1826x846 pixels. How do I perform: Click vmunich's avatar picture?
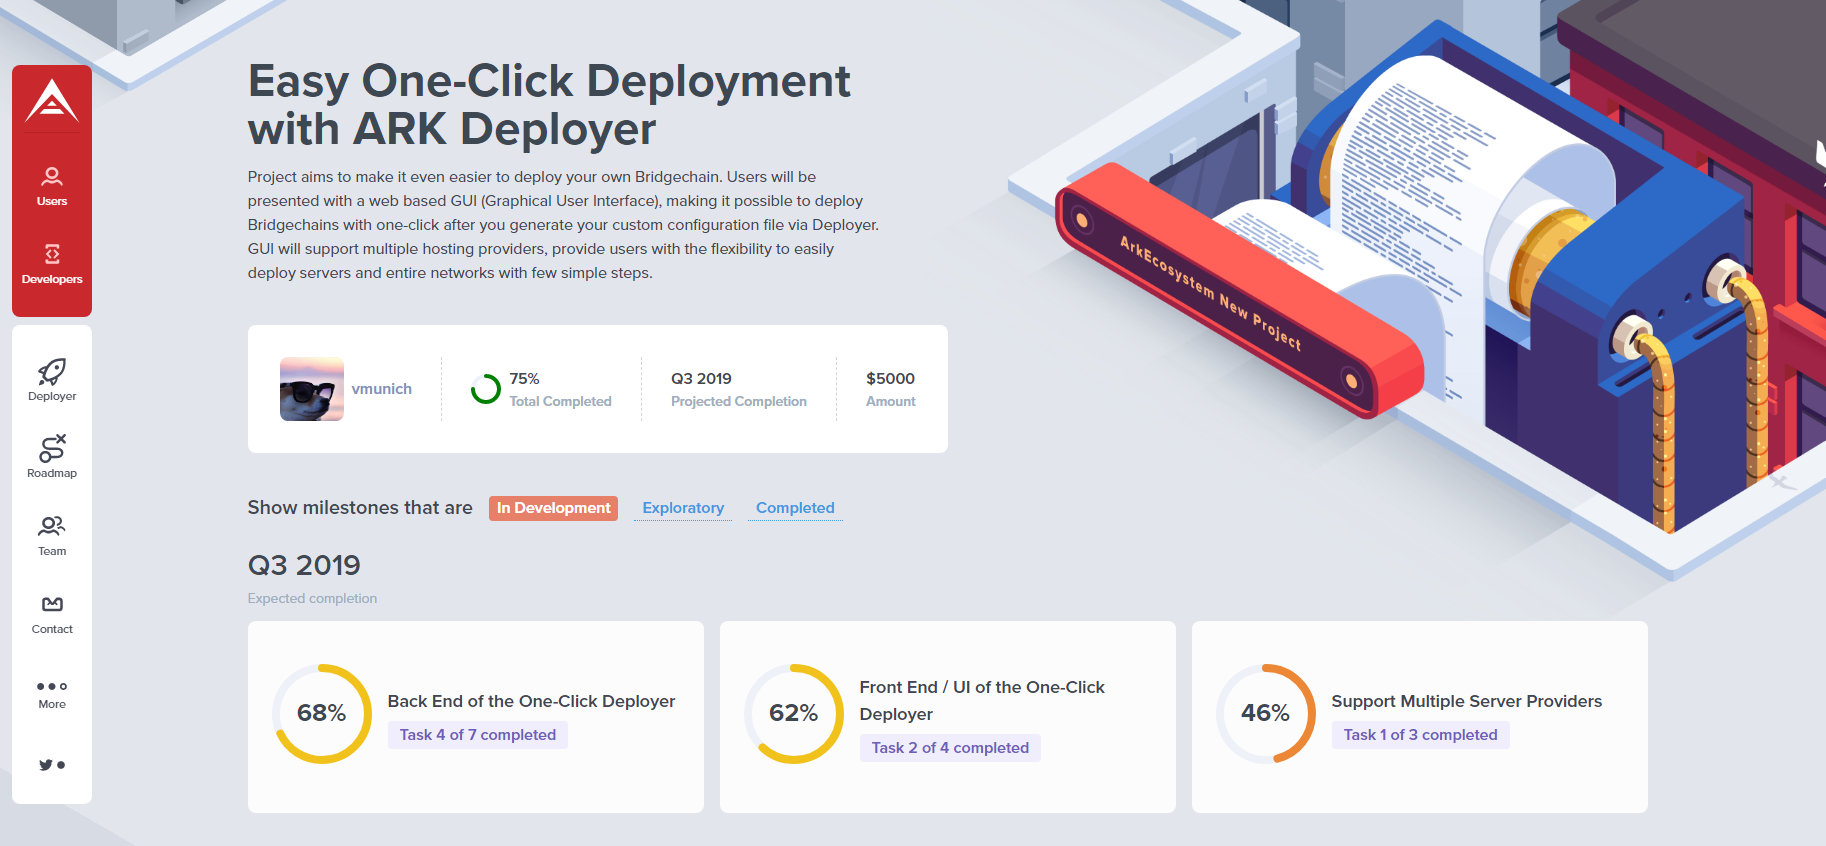[312, 389]
